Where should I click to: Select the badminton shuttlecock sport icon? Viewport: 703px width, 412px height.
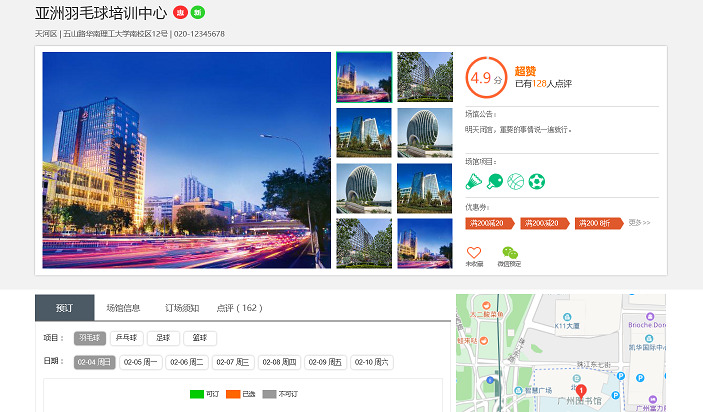(x=473, y=182)
